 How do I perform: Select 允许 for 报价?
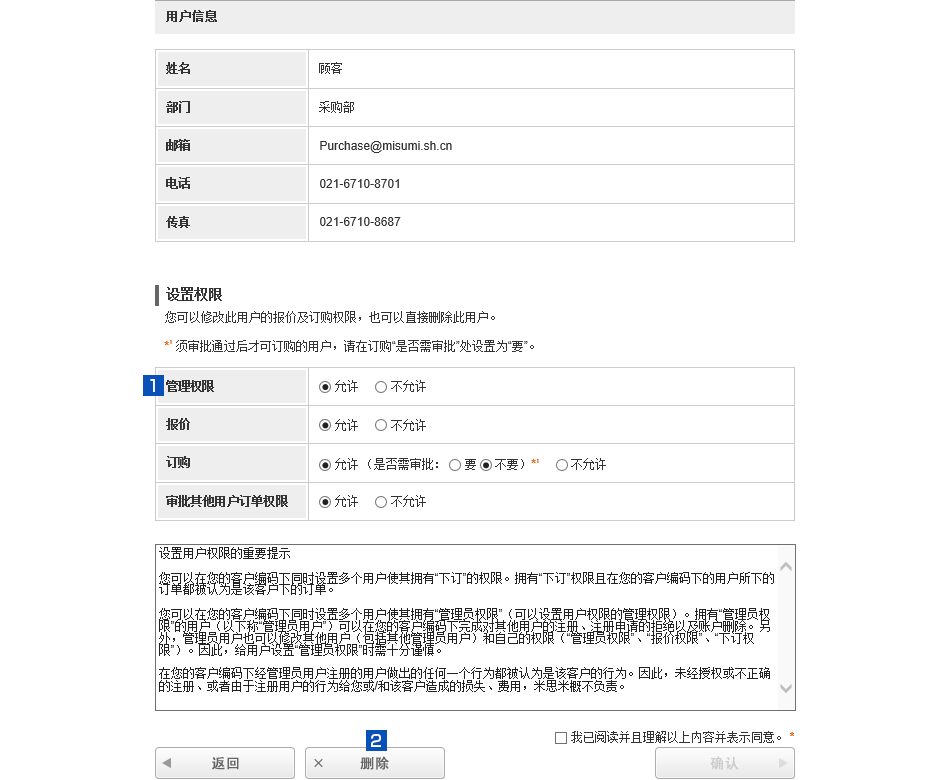[x=325, y=425]
